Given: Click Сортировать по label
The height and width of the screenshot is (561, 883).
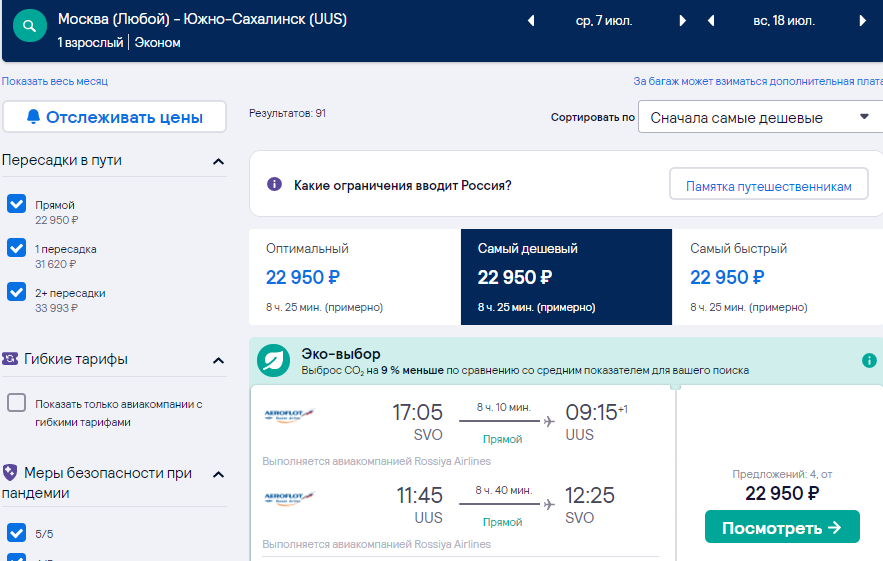Looking at the screenshot, I should [592, 117].
